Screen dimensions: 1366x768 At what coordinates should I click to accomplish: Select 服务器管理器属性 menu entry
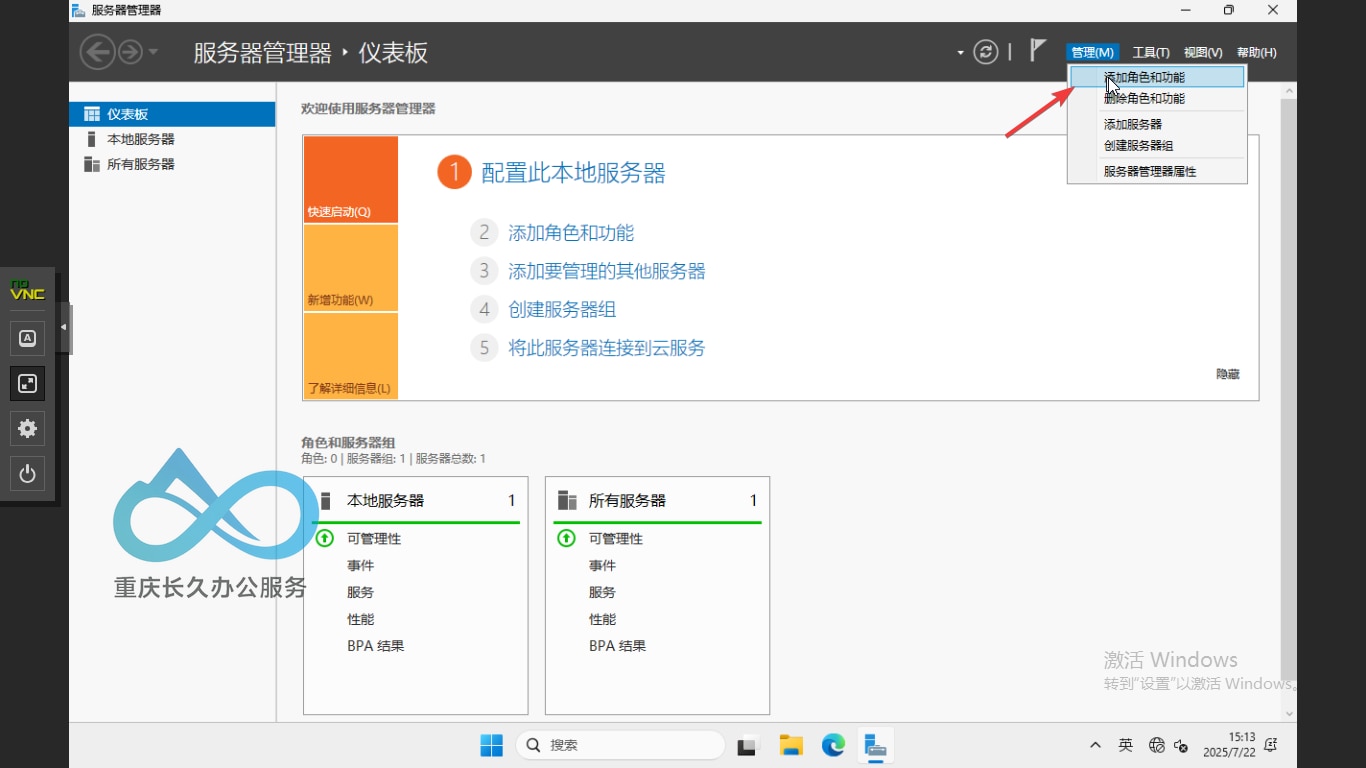click(1157, 171)
